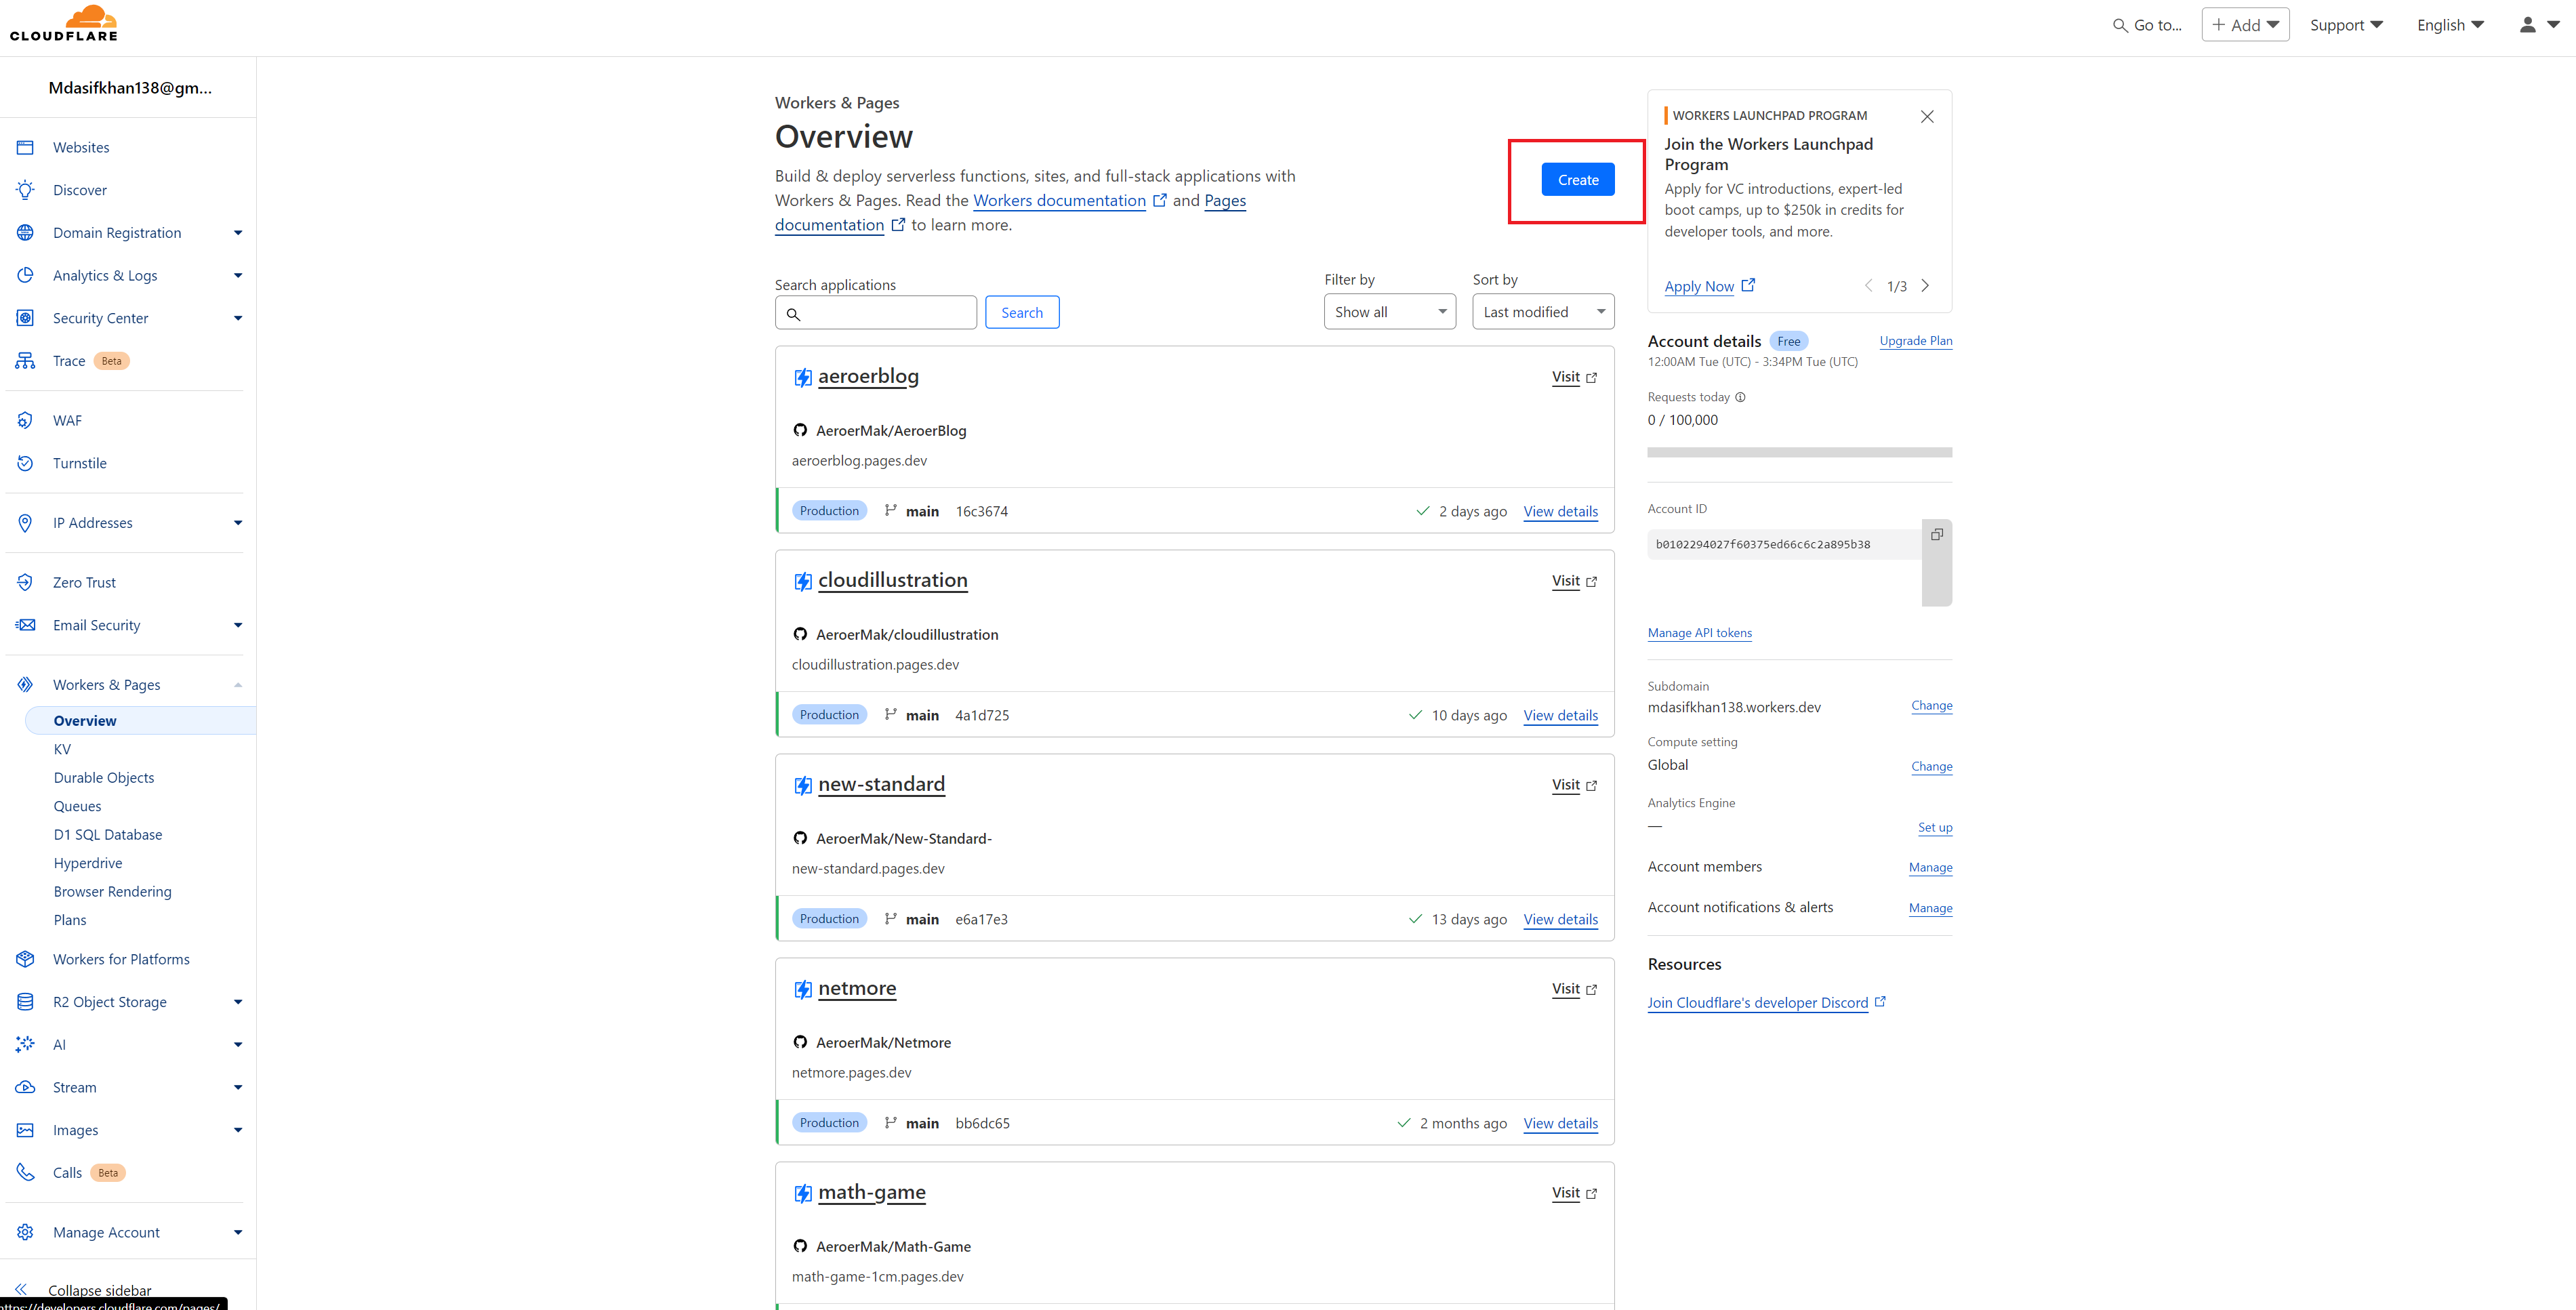The width and height of the screenshot is (2576, 1310).
Task: Click the Stream cloud icon
Action: [25, 1087]
